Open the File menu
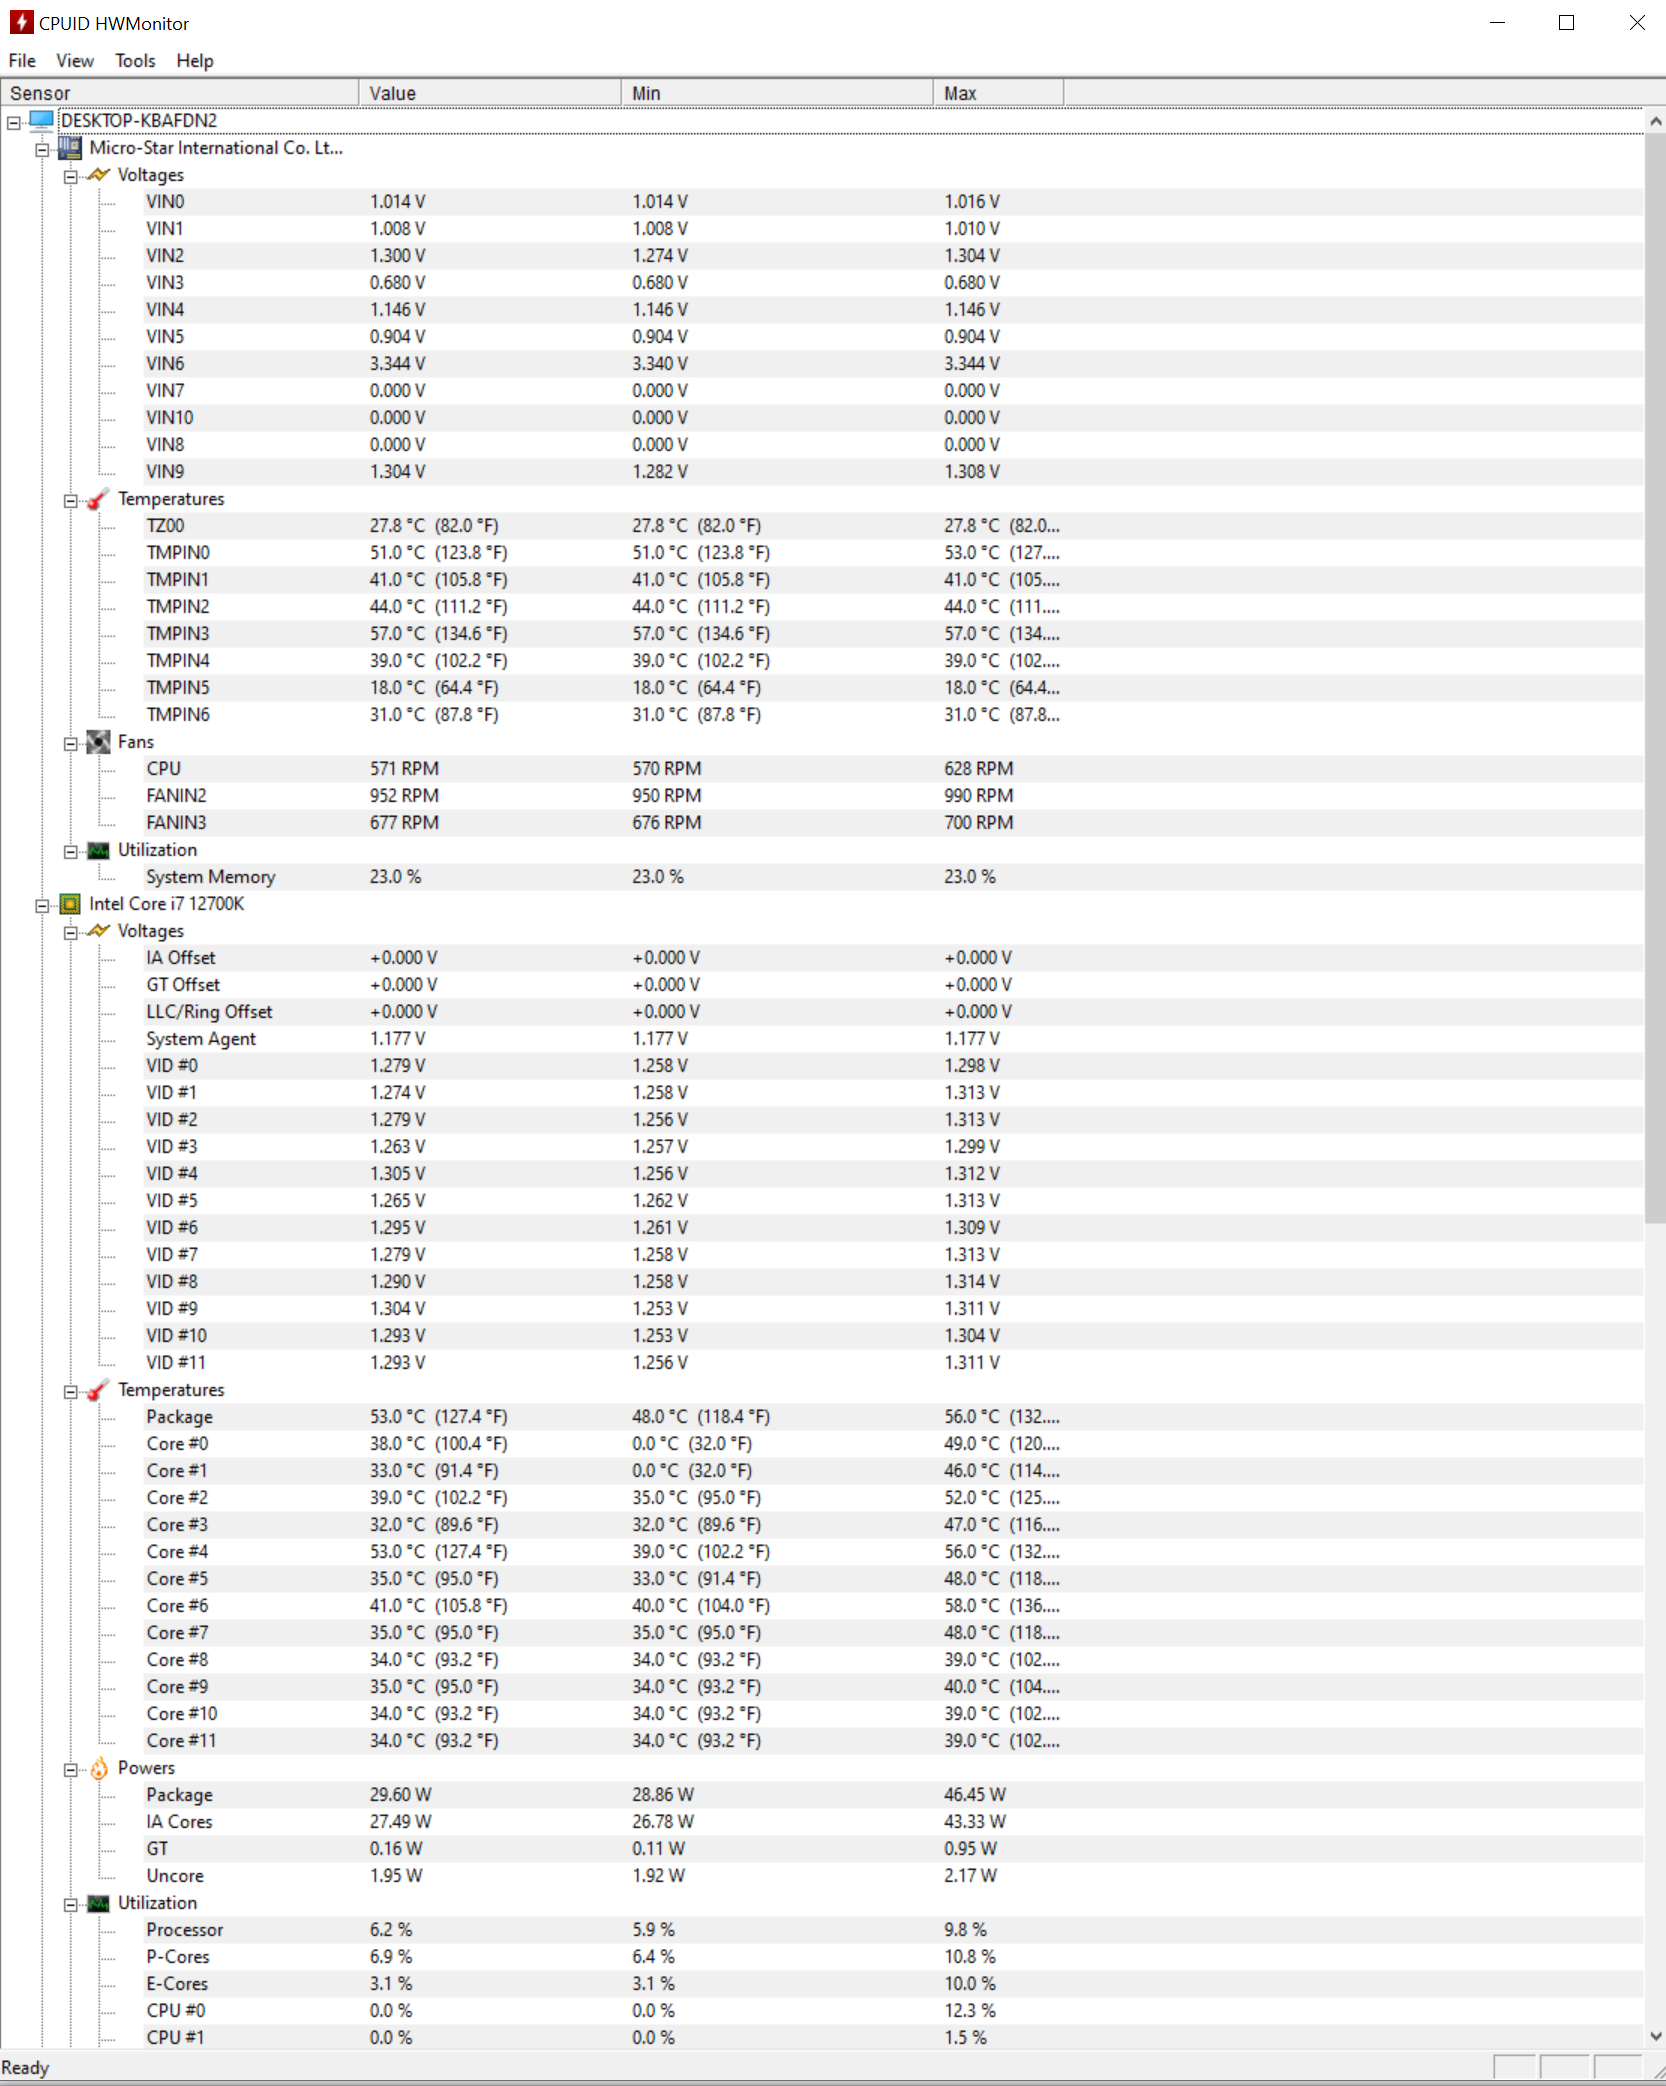The width and height of the screenshot is (1666, 2086). point(22,61)
